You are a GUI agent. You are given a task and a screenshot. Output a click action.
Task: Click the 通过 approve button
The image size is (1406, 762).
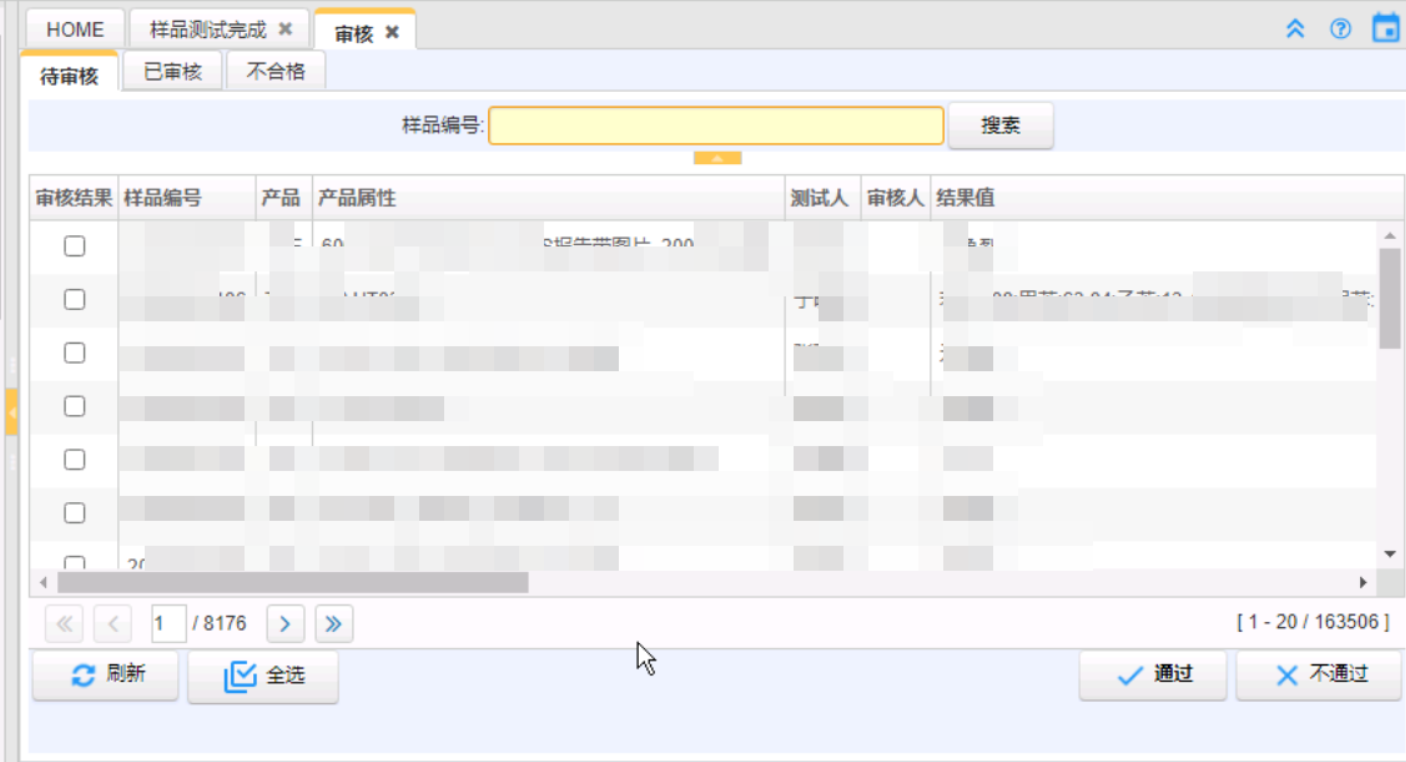pyautogui.click(x=1153, y=676)
